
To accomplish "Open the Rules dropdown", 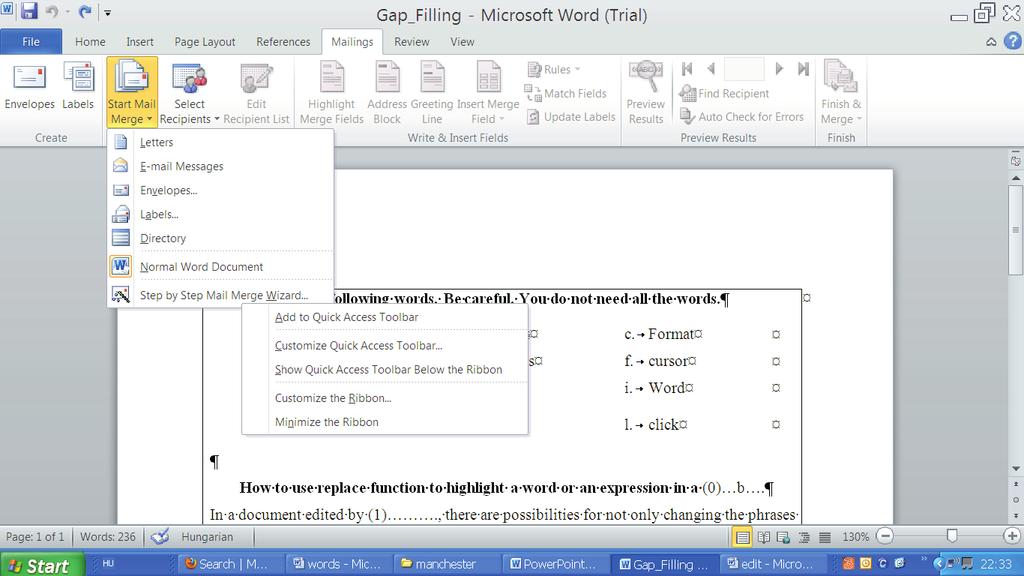I will [554, 69].
